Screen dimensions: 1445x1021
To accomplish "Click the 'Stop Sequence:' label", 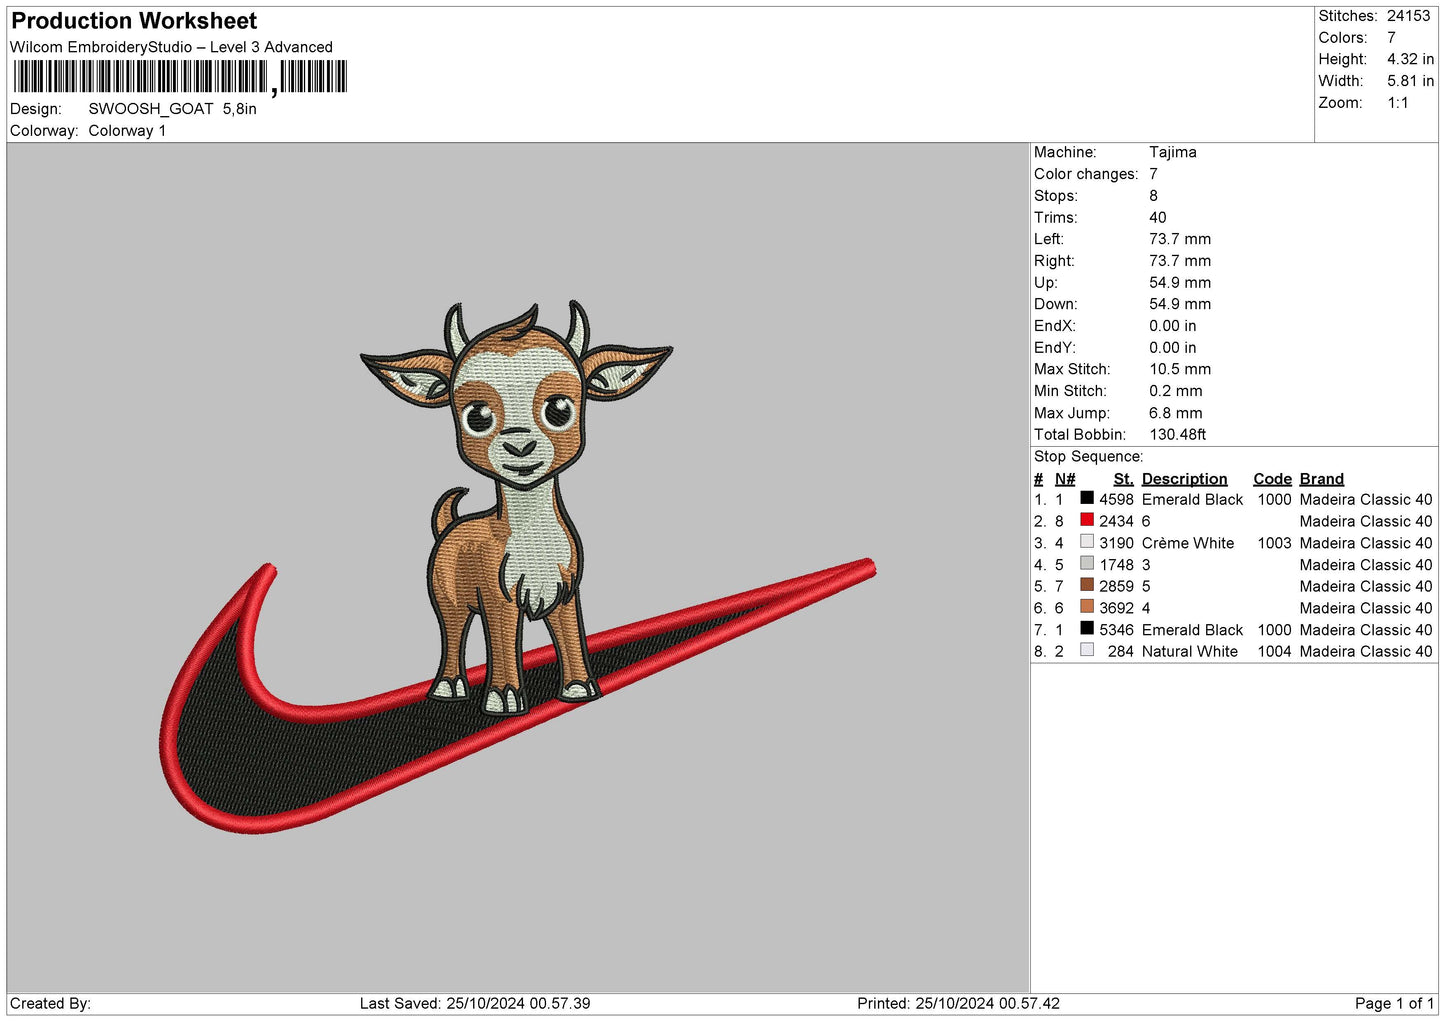I will pos(1088,457).
